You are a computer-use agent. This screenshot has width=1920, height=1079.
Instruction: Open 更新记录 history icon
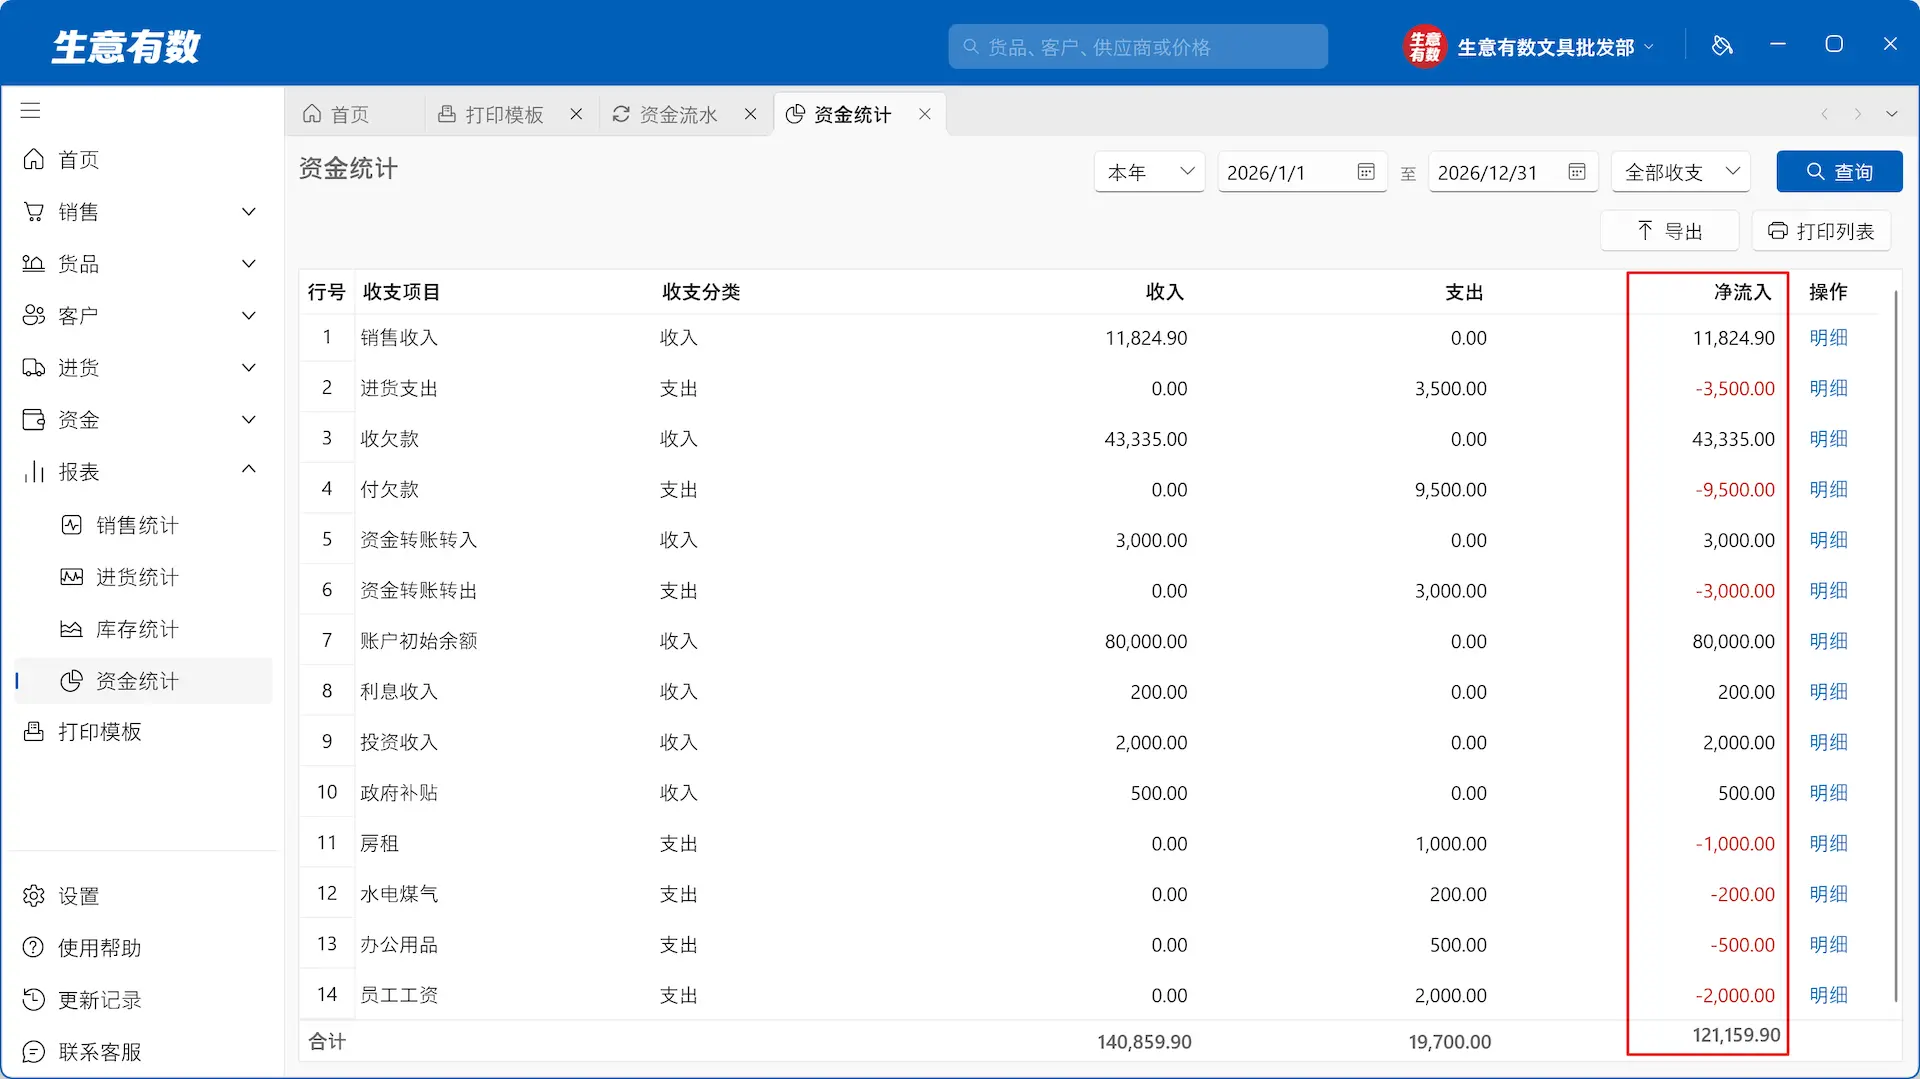(34, 1000)
